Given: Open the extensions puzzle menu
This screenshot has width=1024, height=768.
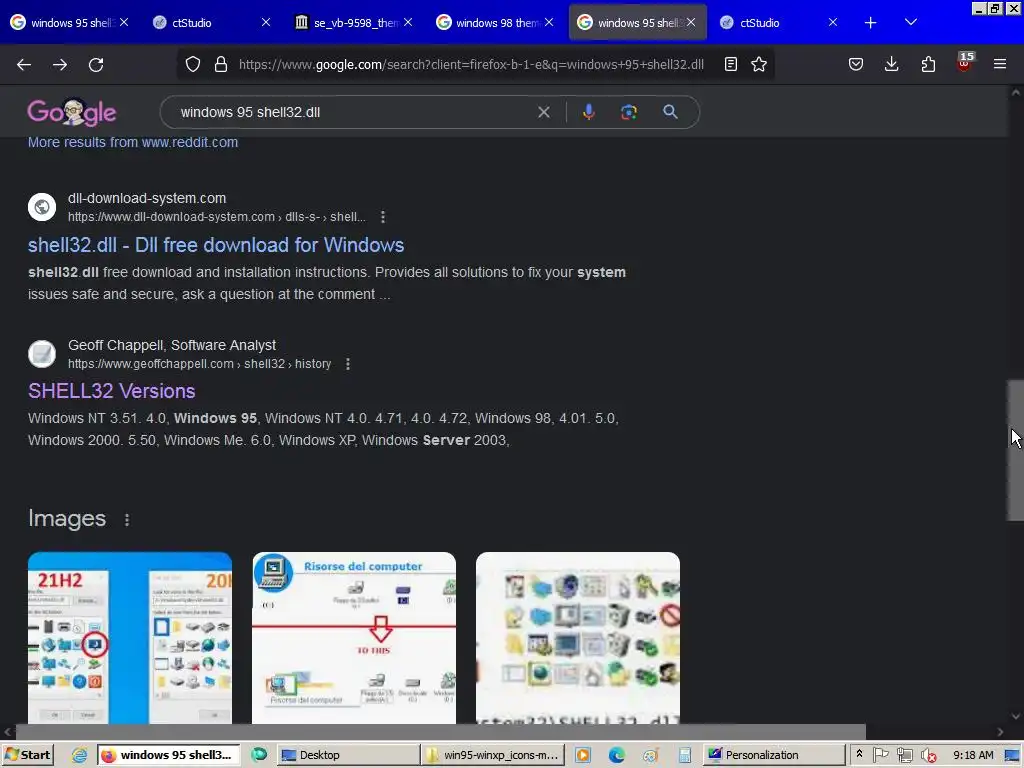Looking at the screenshot, I should pyautogui.click(x=928, y=64).
